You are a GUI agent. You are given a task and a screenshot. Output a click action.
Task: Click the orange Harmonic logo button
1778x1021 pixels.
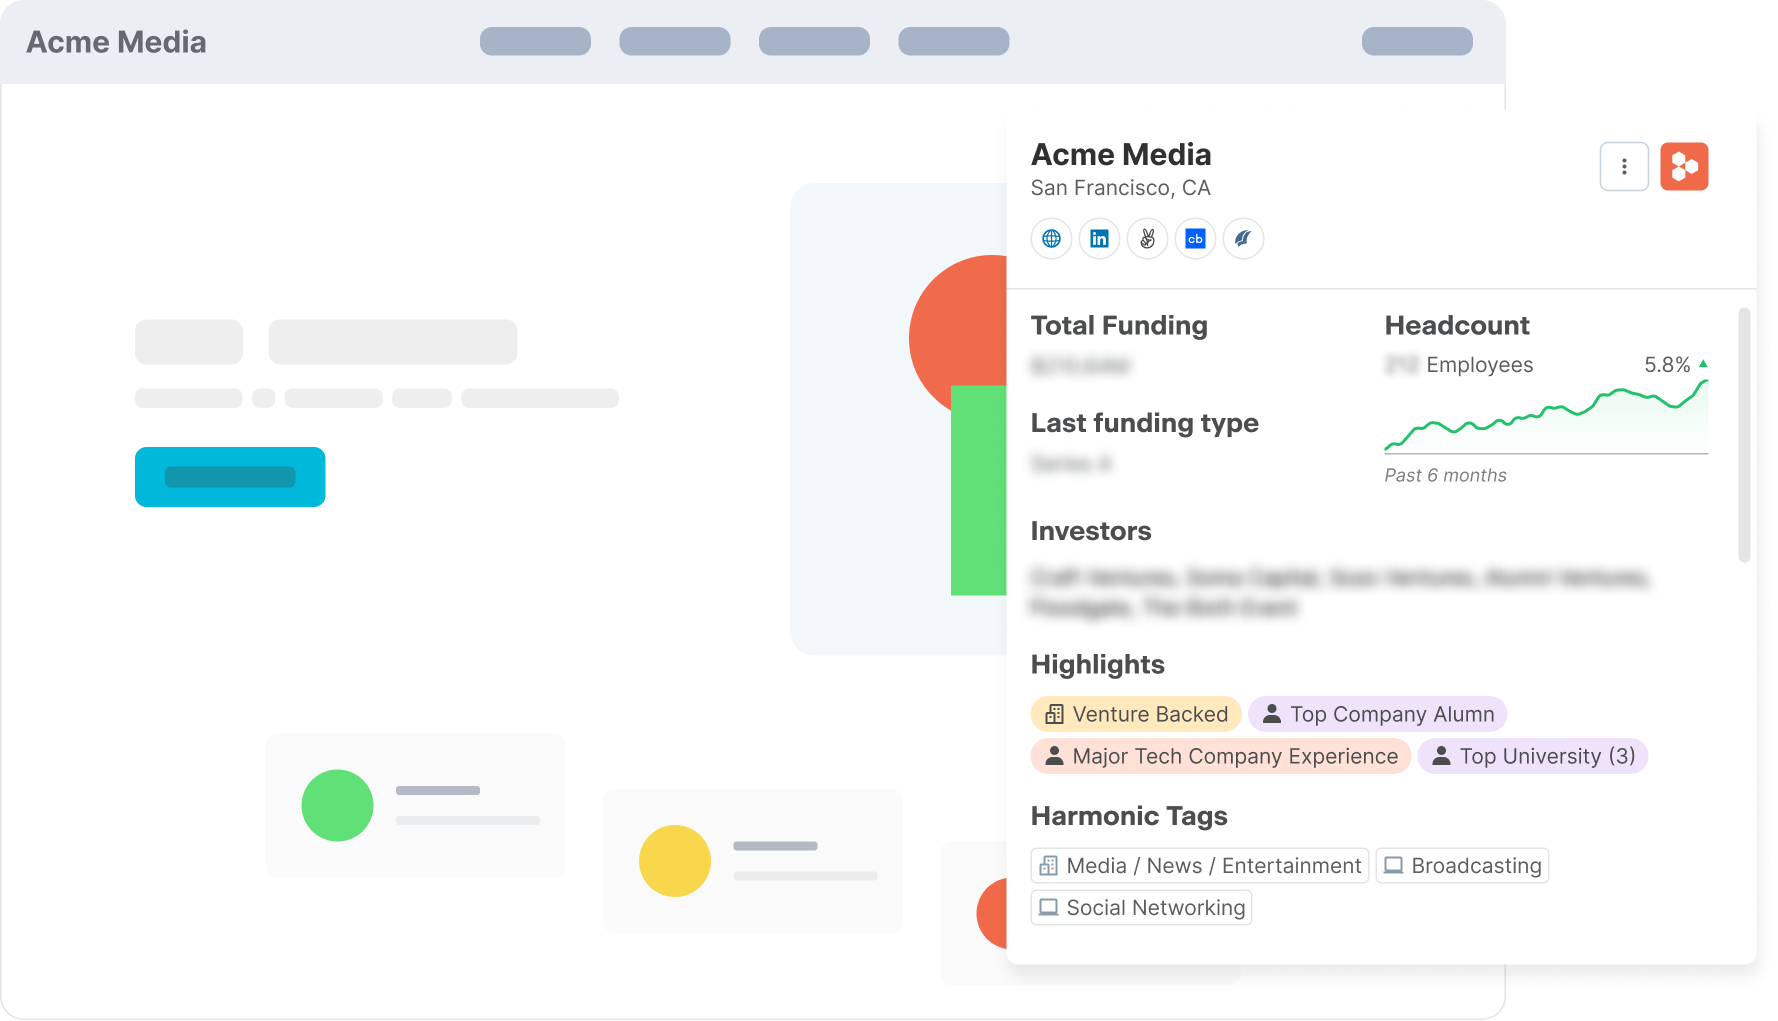point(1684,166)
